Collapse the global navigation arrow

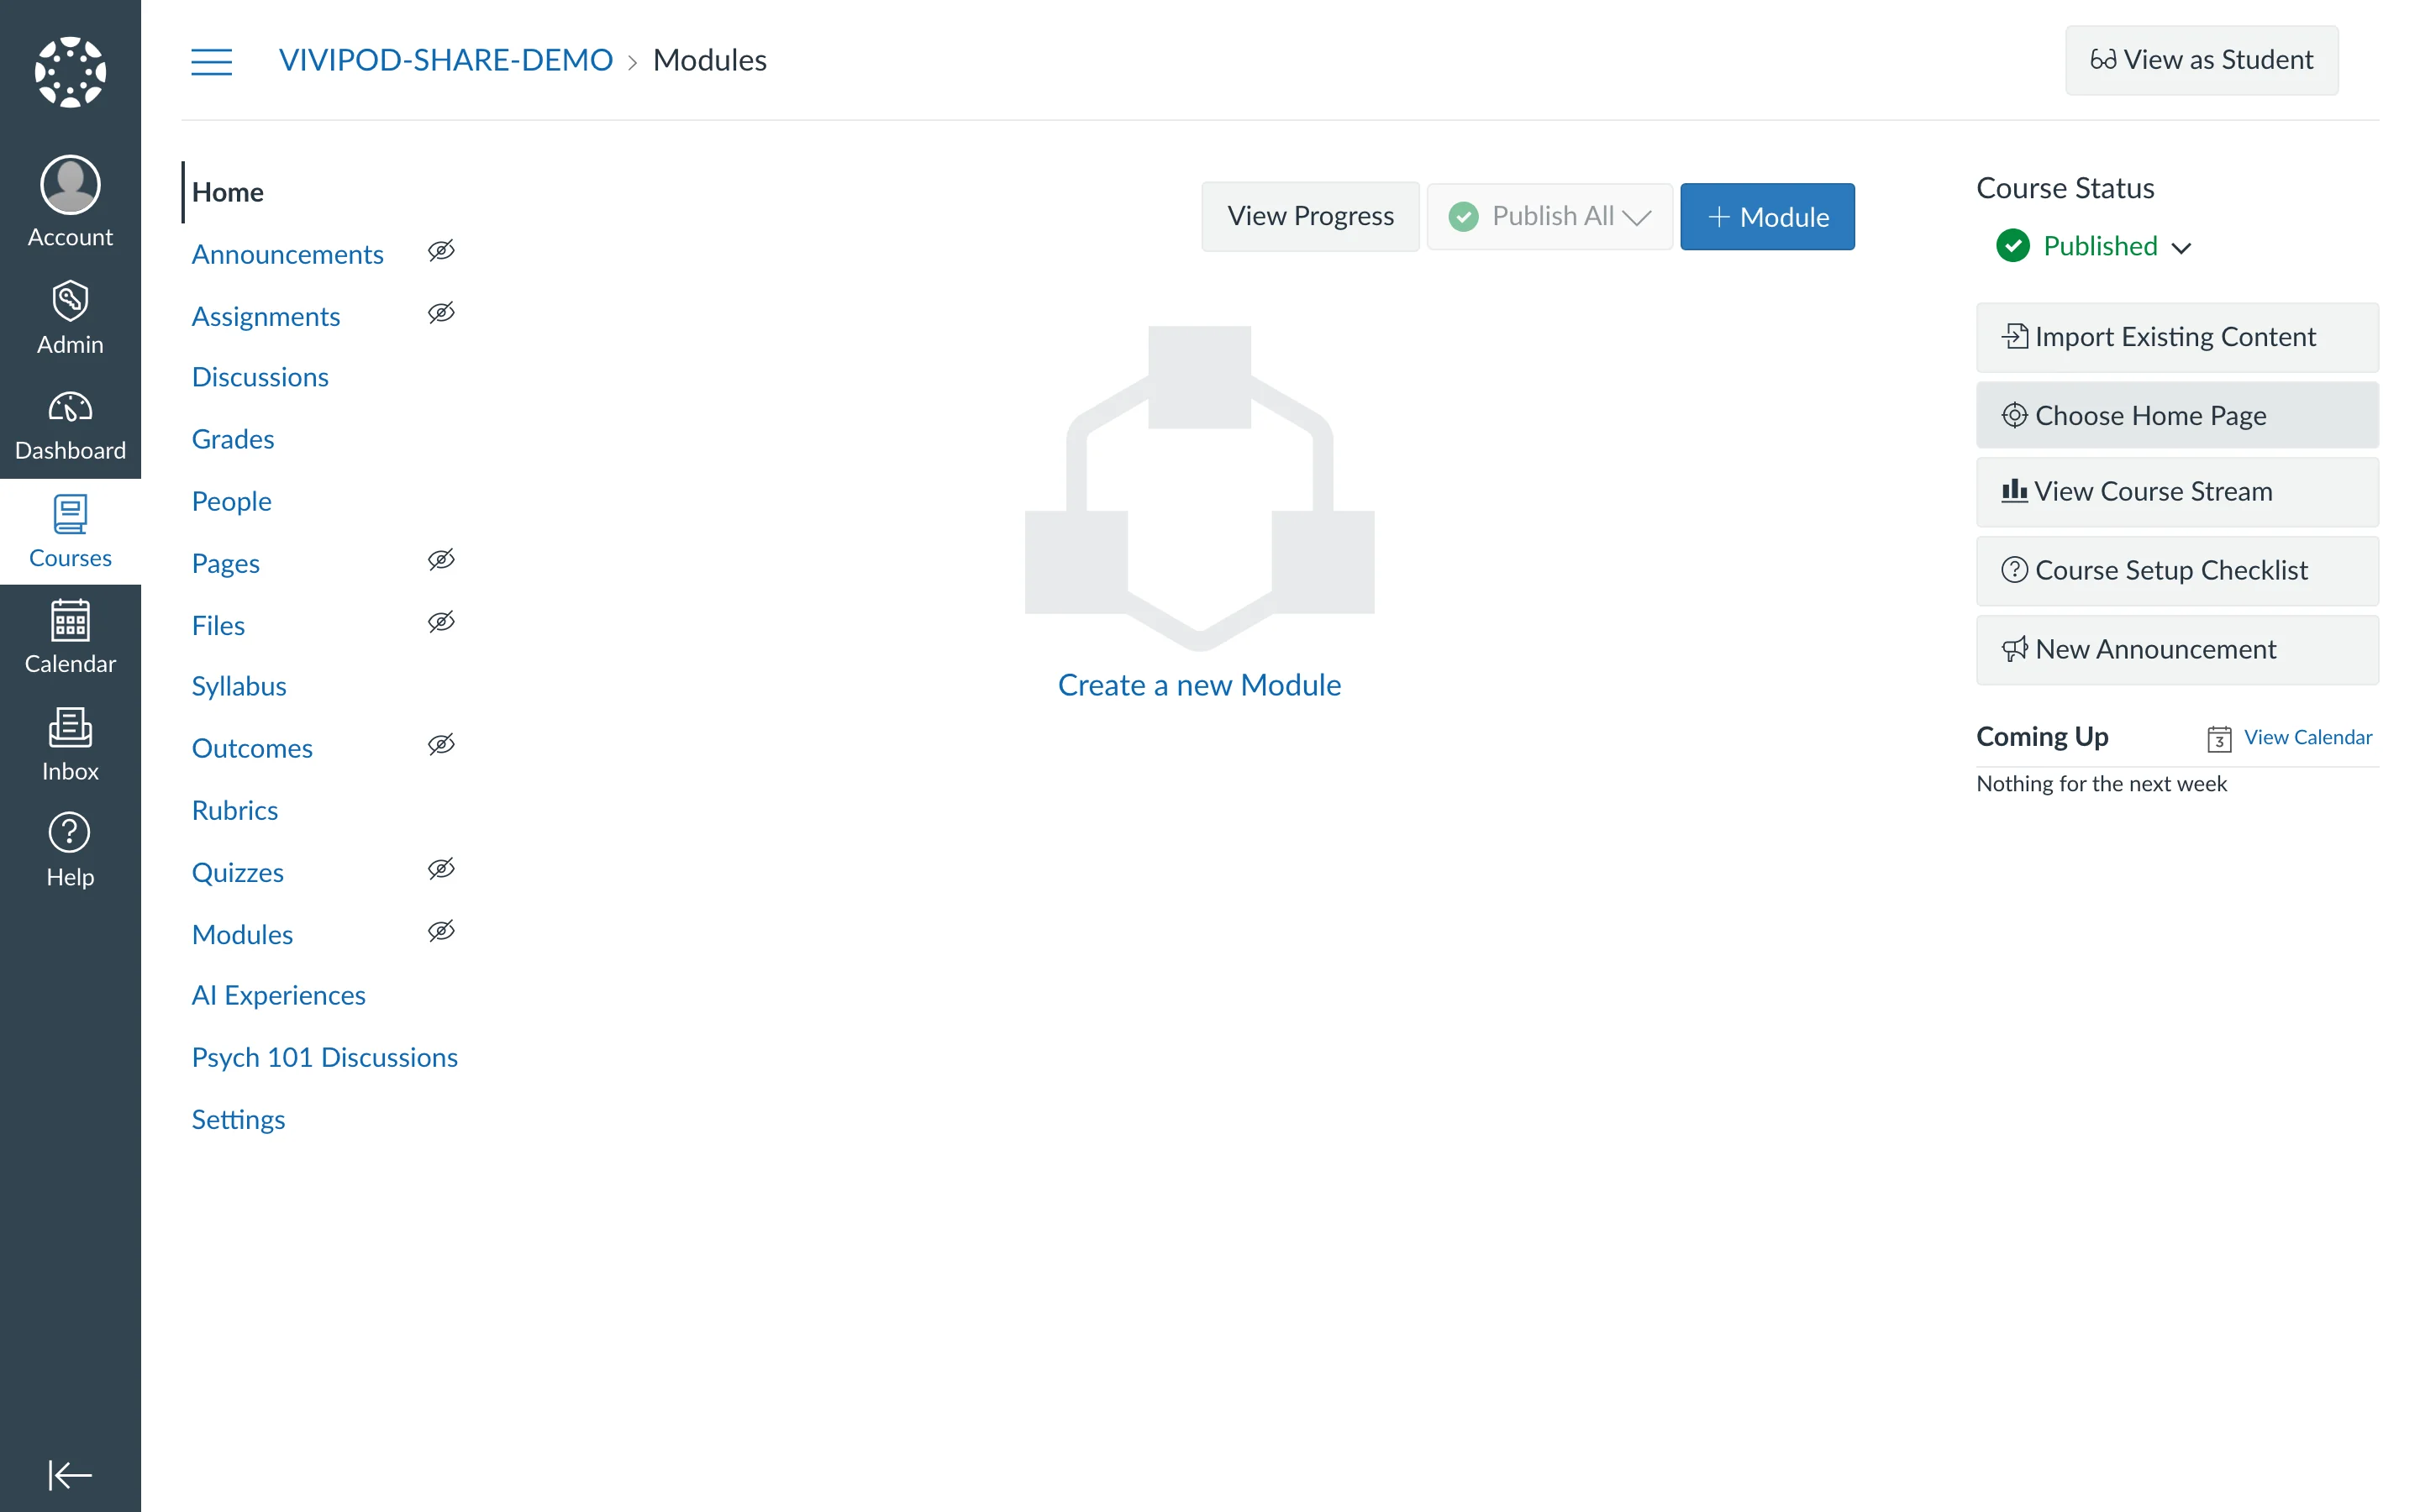click(x=70, y=1475)
